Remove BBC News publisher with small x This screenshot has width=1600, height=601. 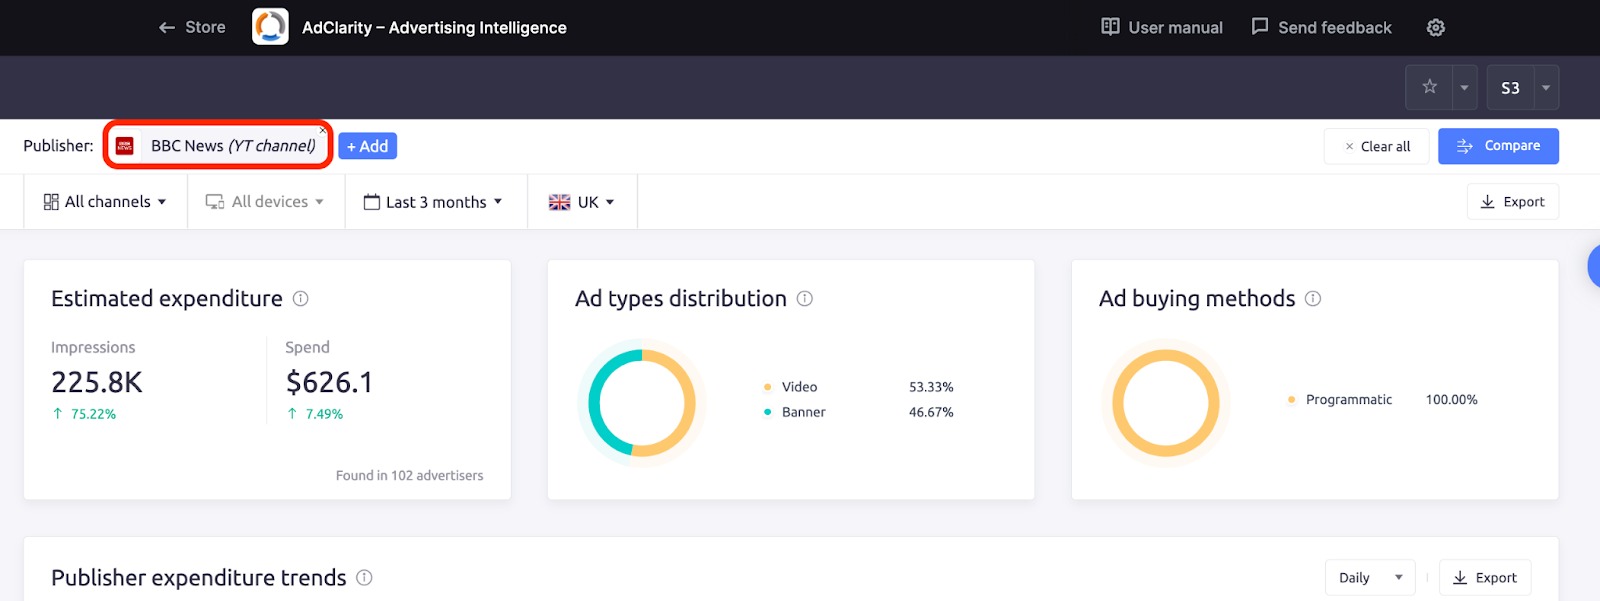tap(323, 130)
